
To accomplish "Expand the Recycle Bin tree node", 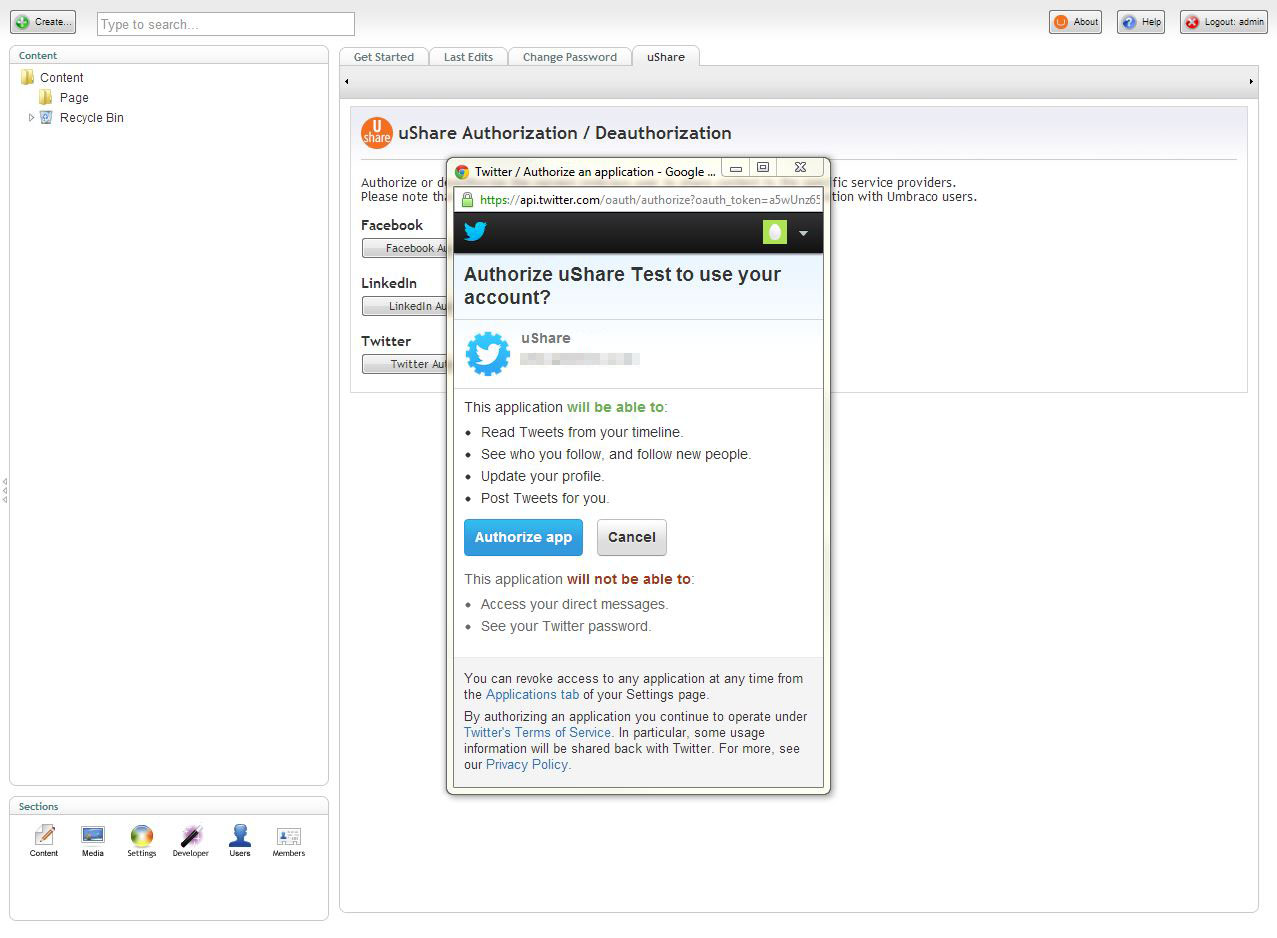I will [x=31, y=117].
